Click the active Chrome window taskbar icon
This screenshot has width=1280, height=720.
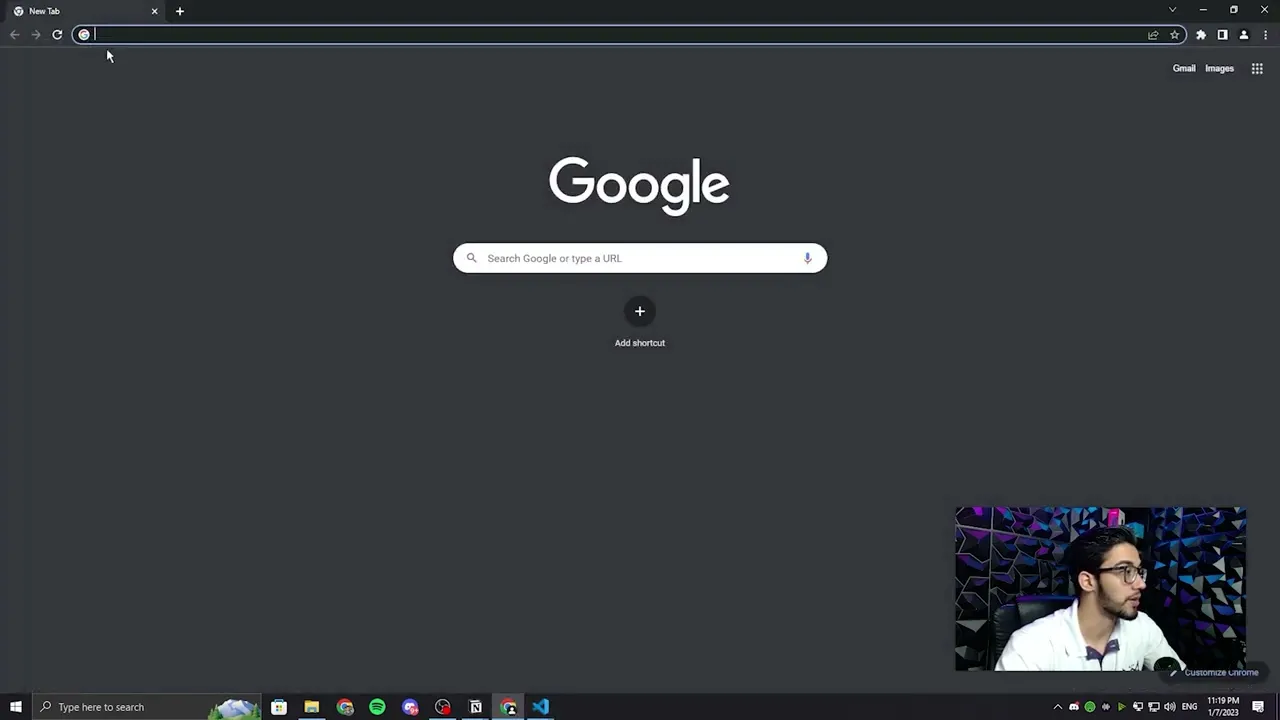point(508,707)
